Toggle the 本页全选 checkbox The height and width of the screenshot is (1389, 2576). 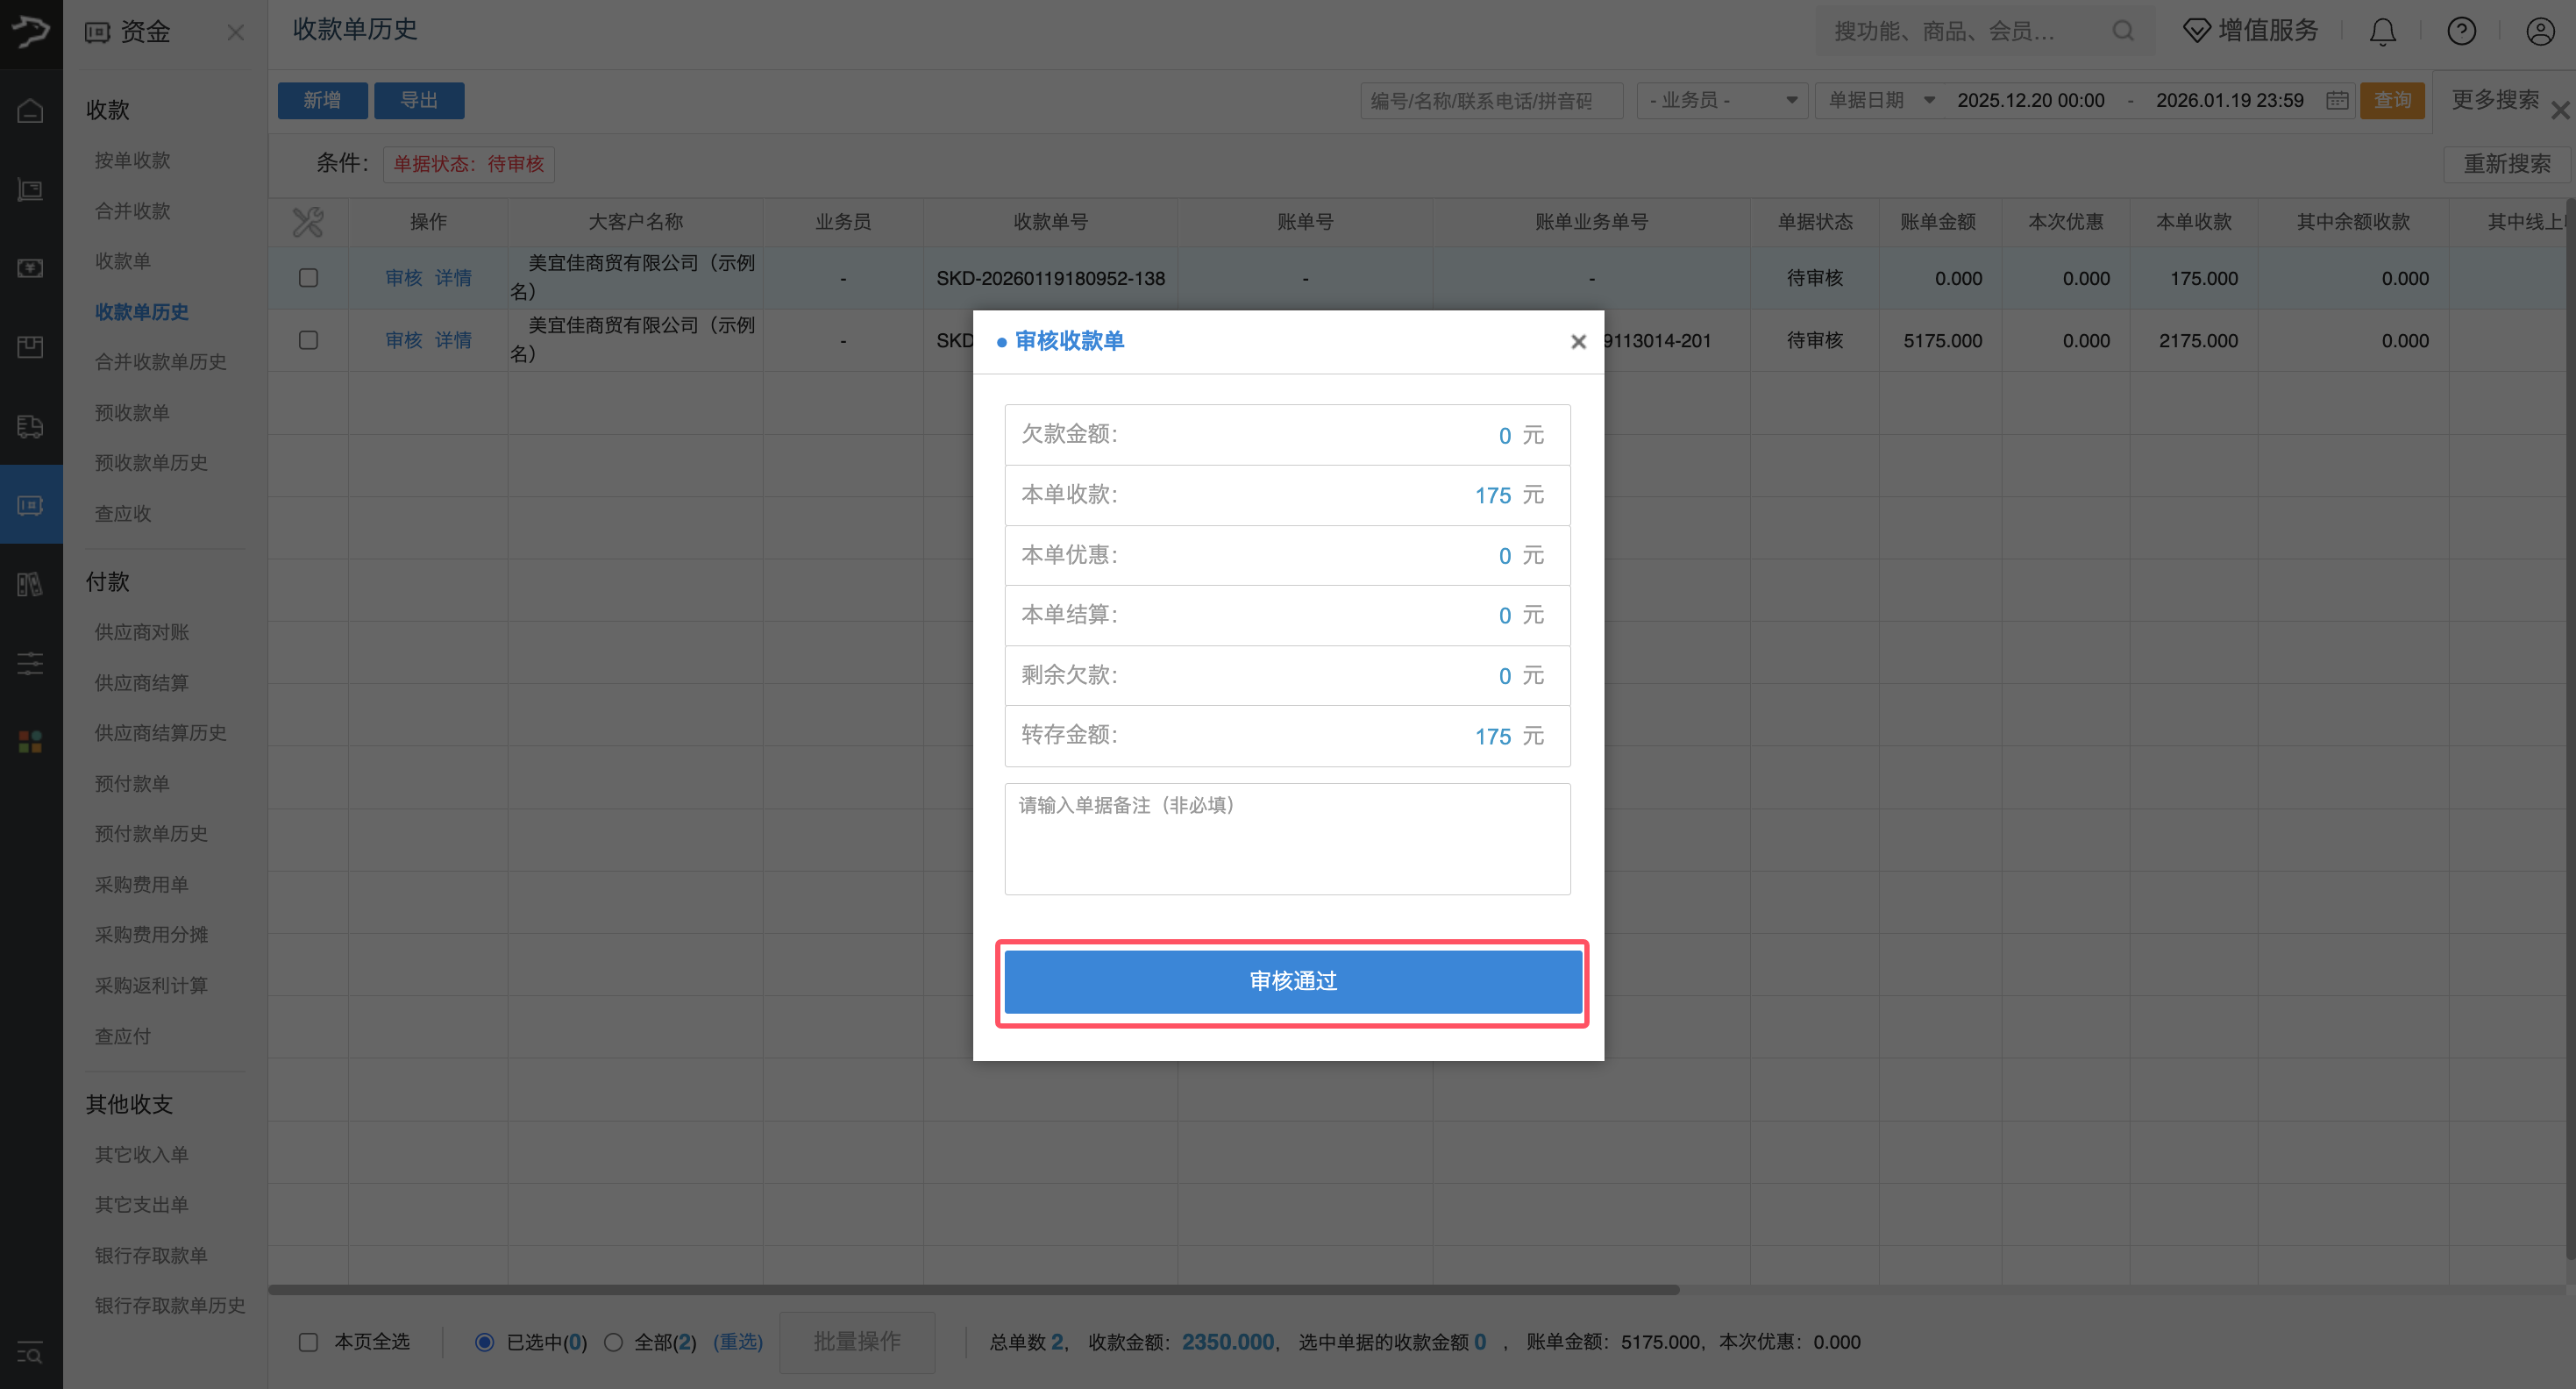308,1342
